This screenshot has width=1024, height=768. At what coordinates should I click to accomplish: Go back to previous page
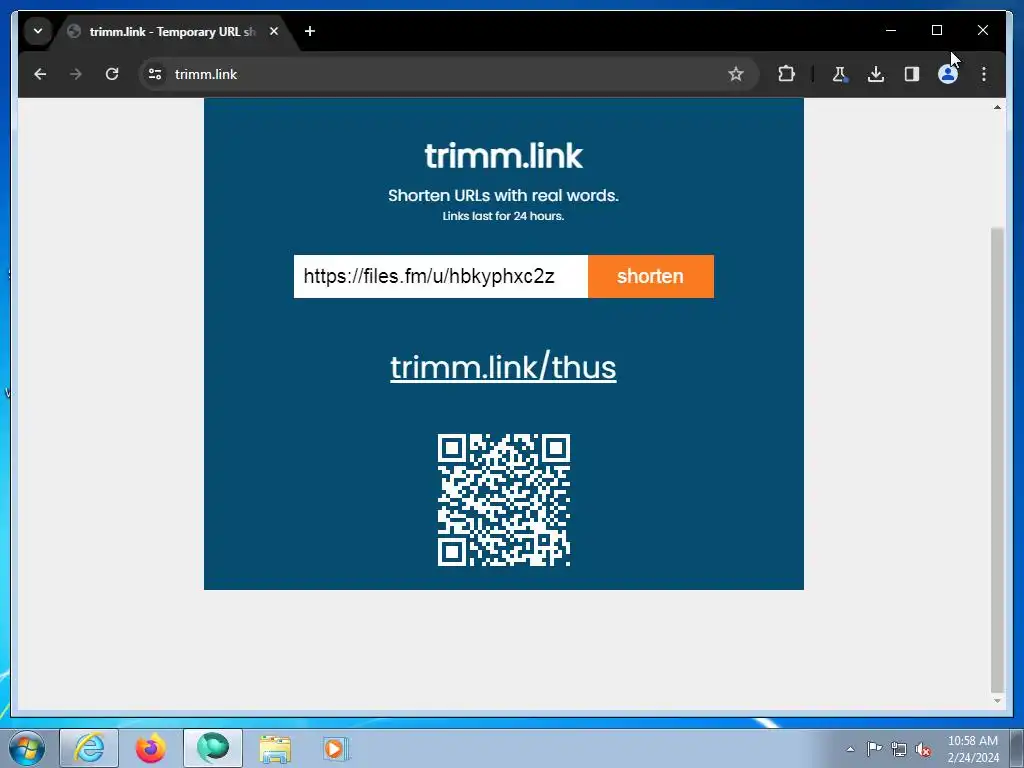pyautogui.click(x=40, y=74)
